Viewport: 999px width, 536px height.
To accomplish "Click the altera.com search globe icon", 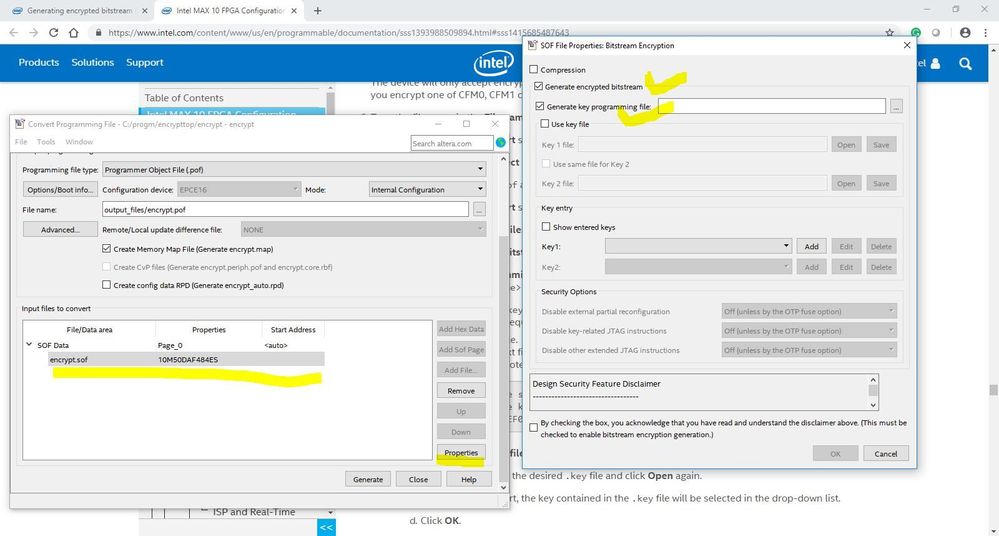I will pos(501,143).
